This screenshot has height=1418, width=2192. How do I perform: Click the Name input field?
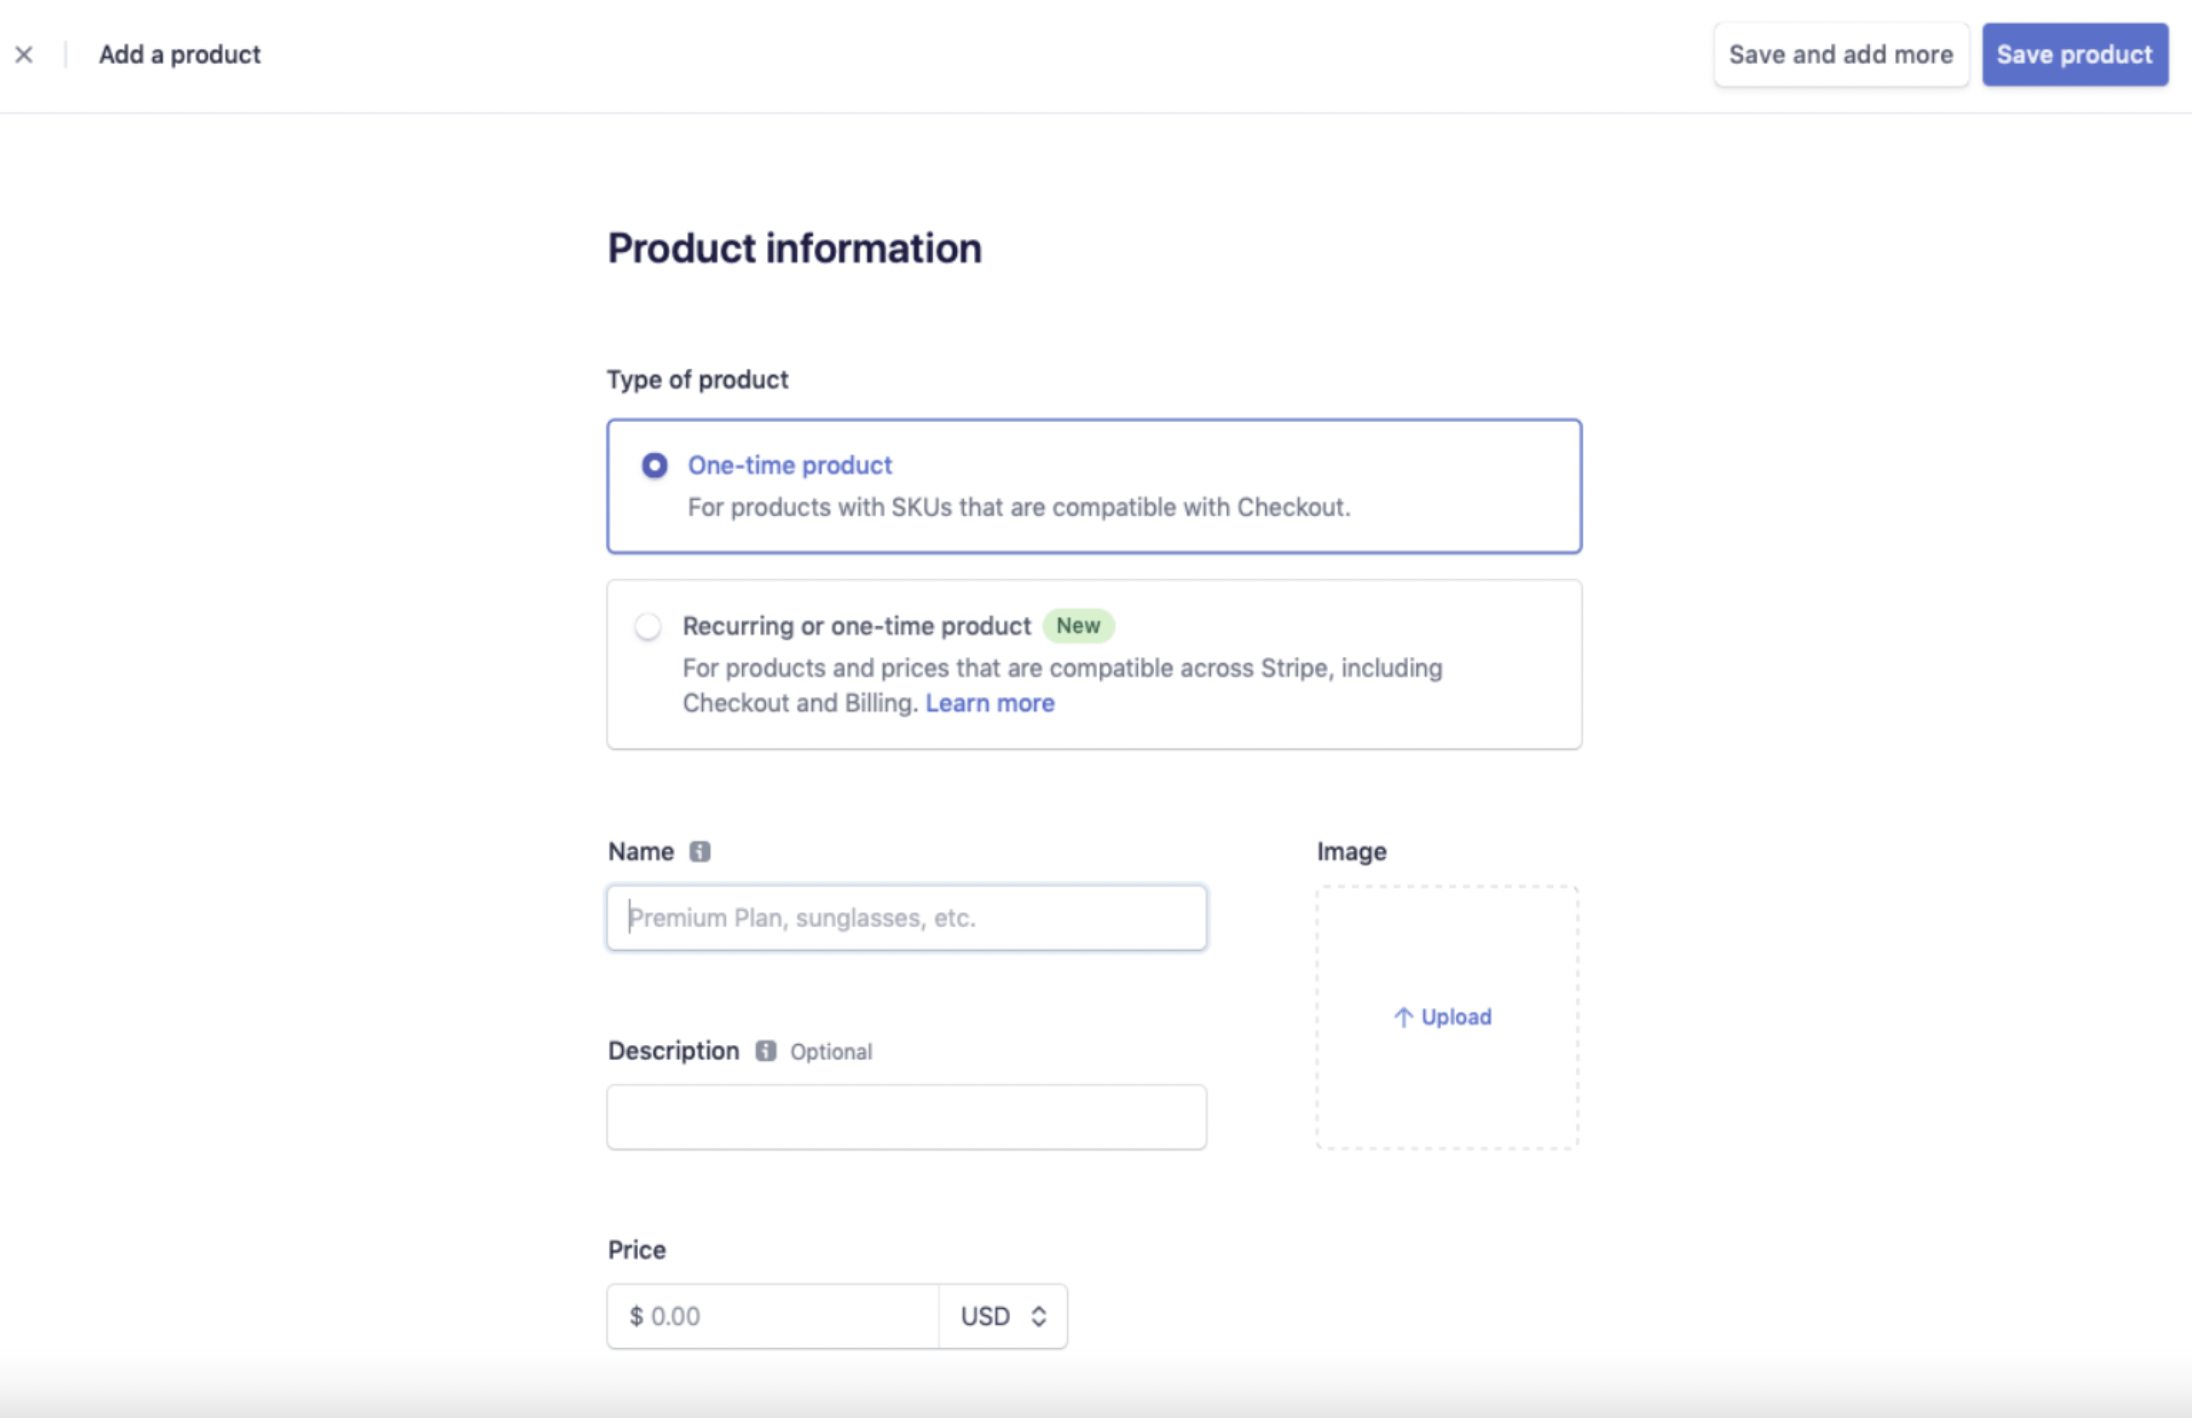click(905, 917)
